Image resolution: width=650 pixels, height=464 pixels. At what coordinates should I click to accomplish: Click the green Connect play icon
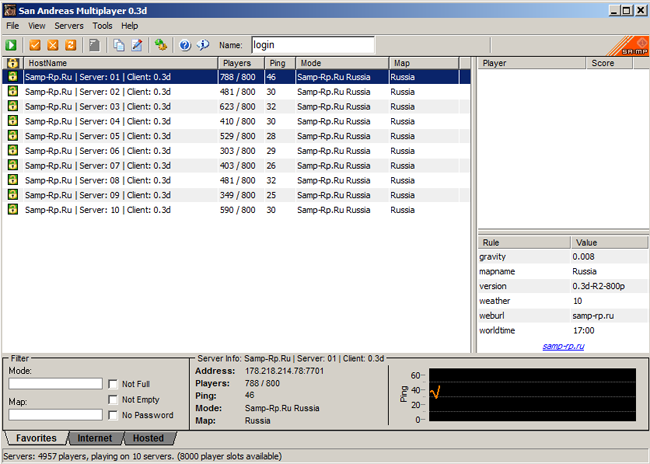tap(11, 45)
